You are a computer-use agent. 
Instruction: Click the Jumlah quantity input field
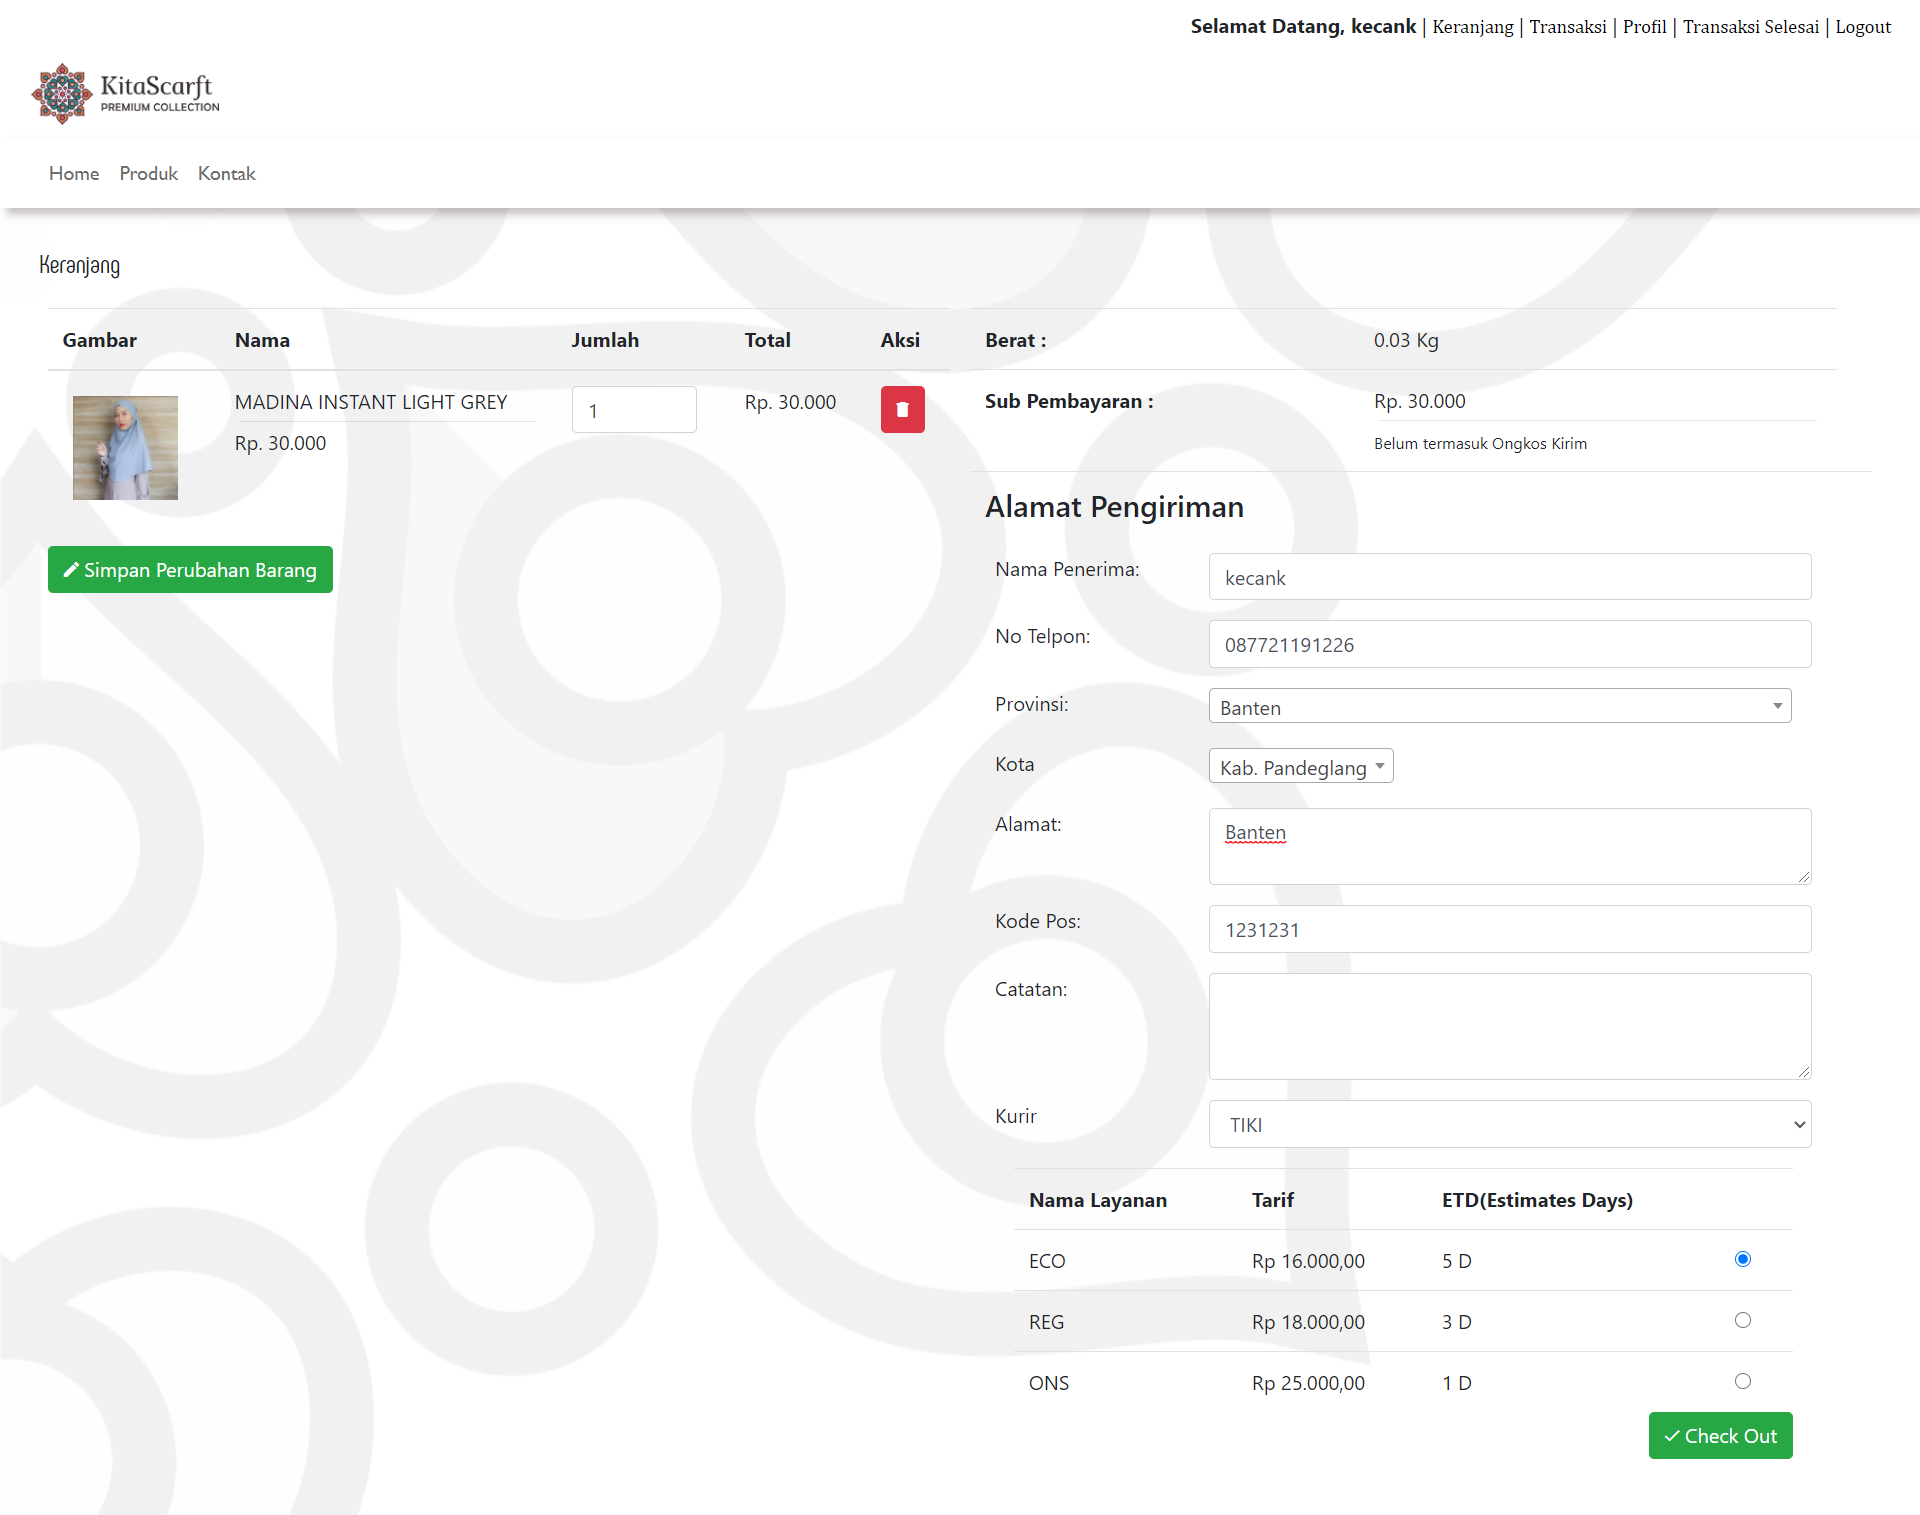pyautogui.click(x=634, y=410)
